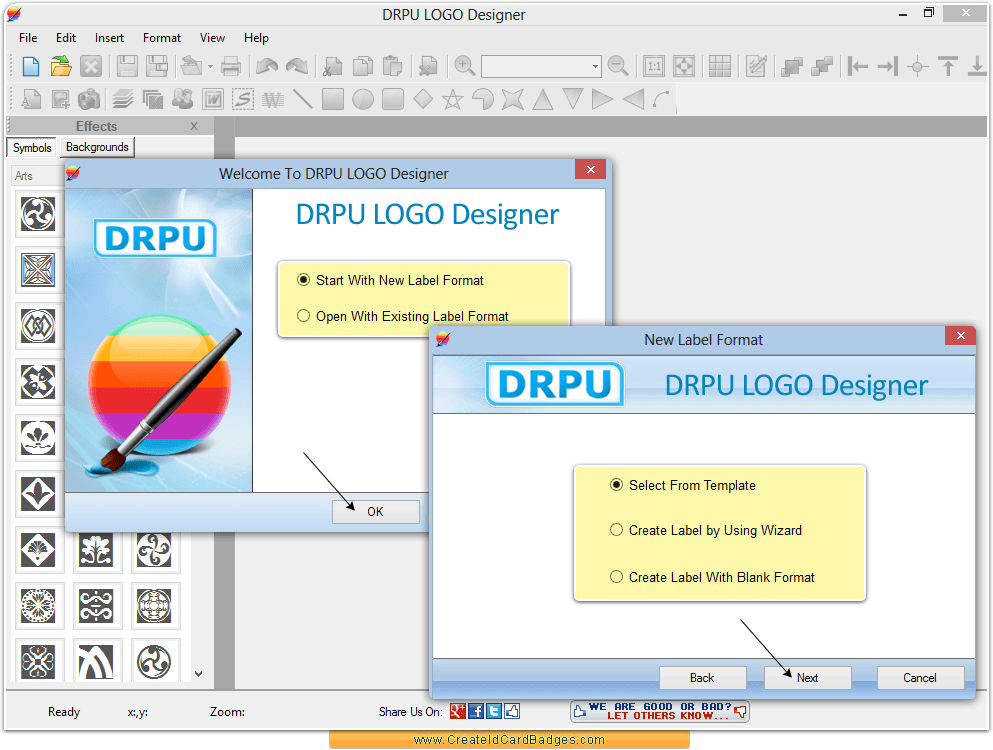Screen dimensions: 993x750
Task: Click the WordArt W icon
Action: point(213,99)
